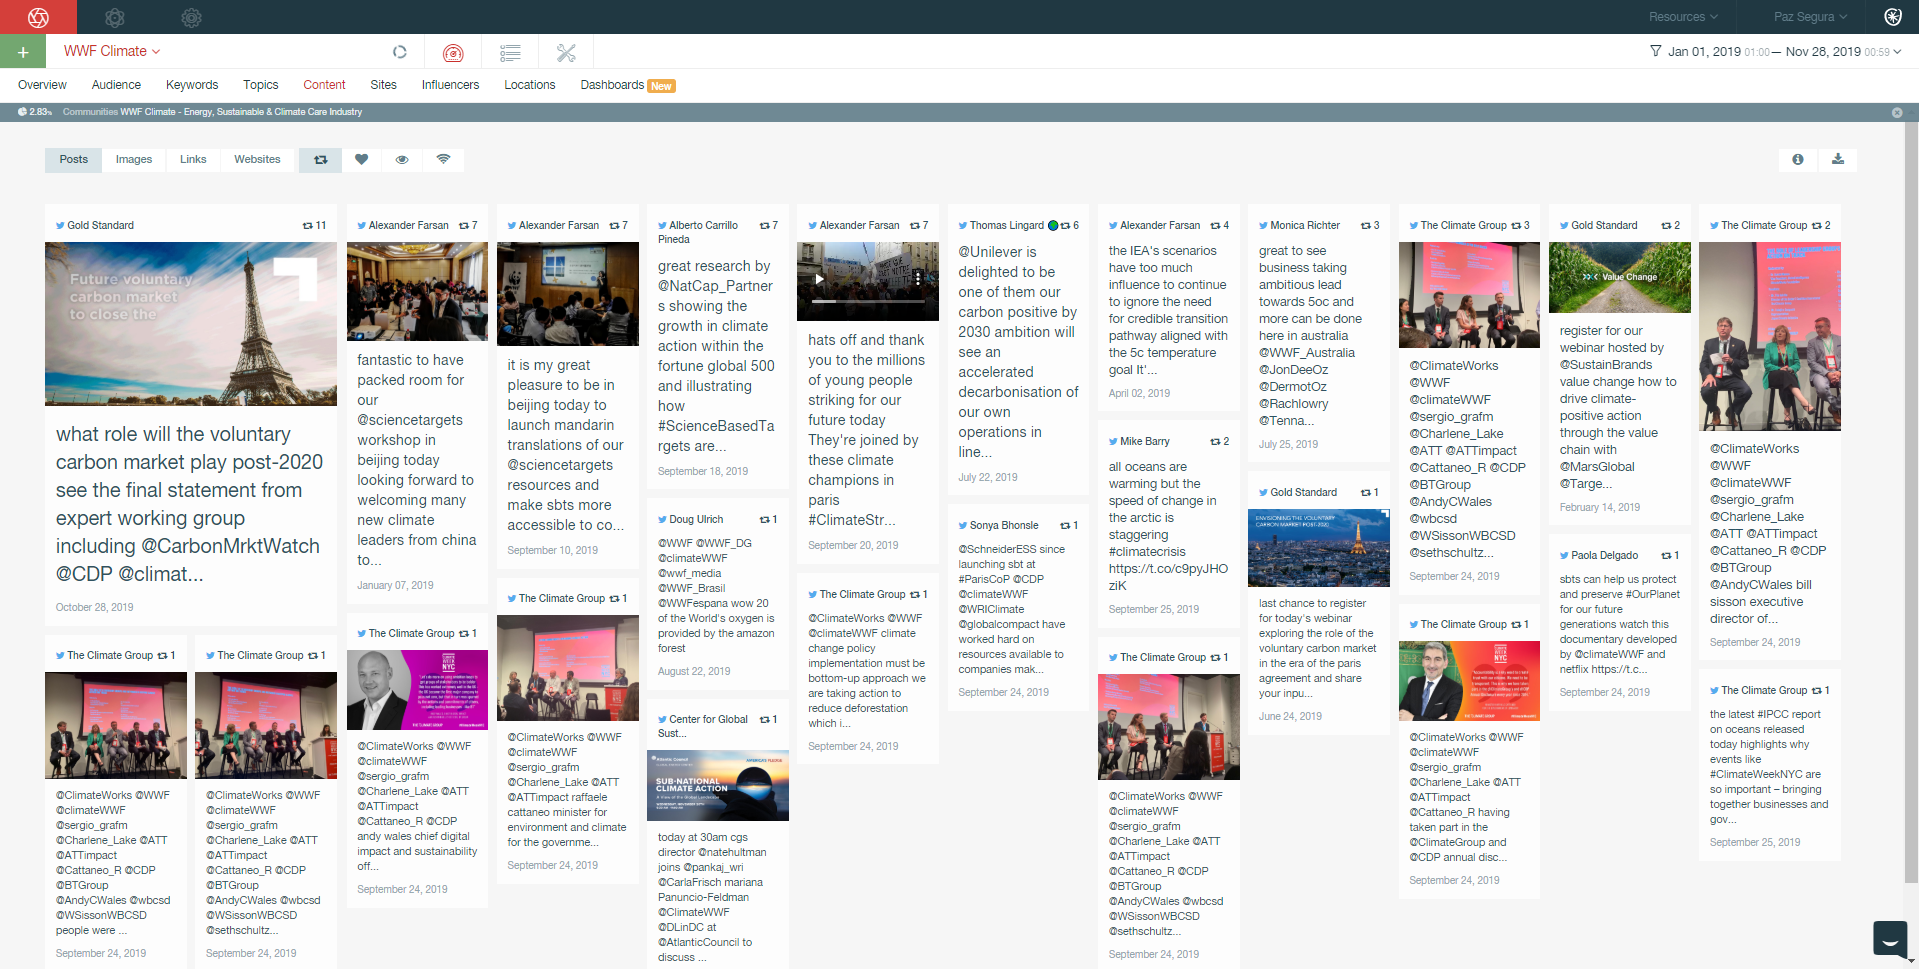Open the Resources dropdown menu

point(1683,17)
